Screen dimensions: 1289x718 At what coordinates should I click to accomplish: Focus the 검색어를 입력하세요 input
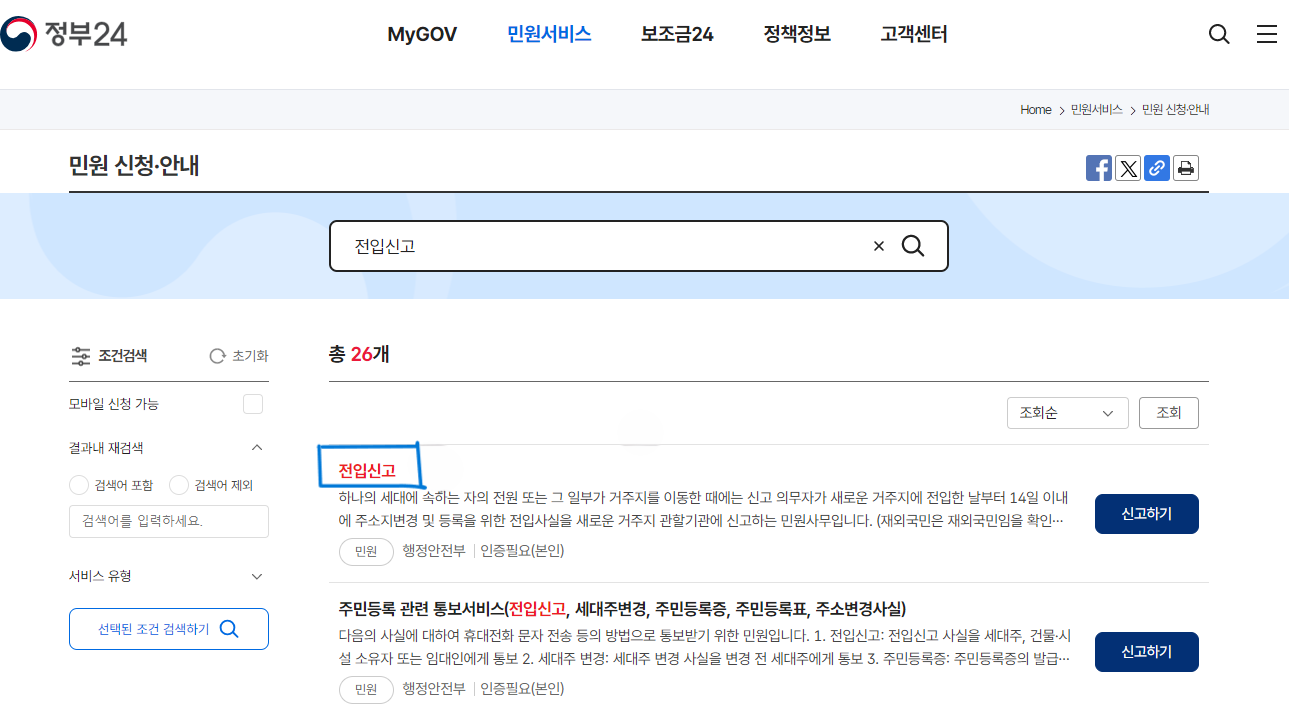point(169,521)
